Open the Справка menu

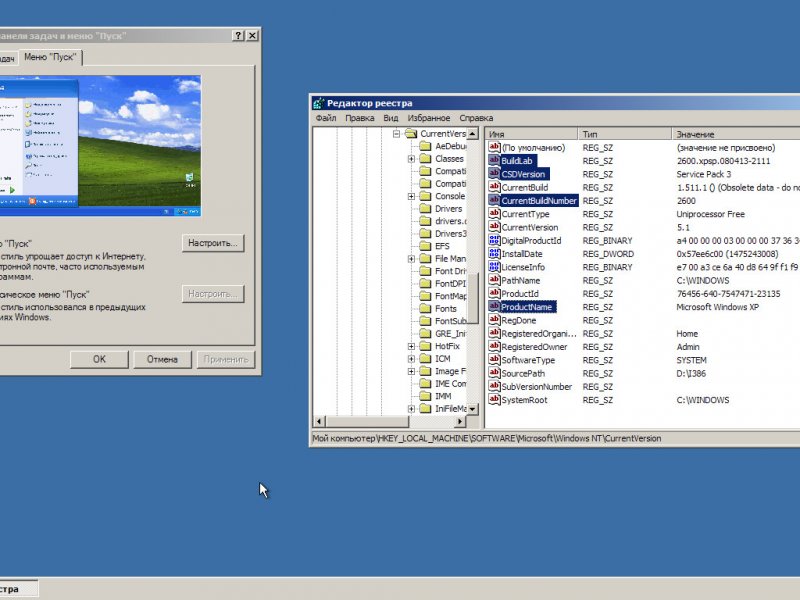pos(476,118)
